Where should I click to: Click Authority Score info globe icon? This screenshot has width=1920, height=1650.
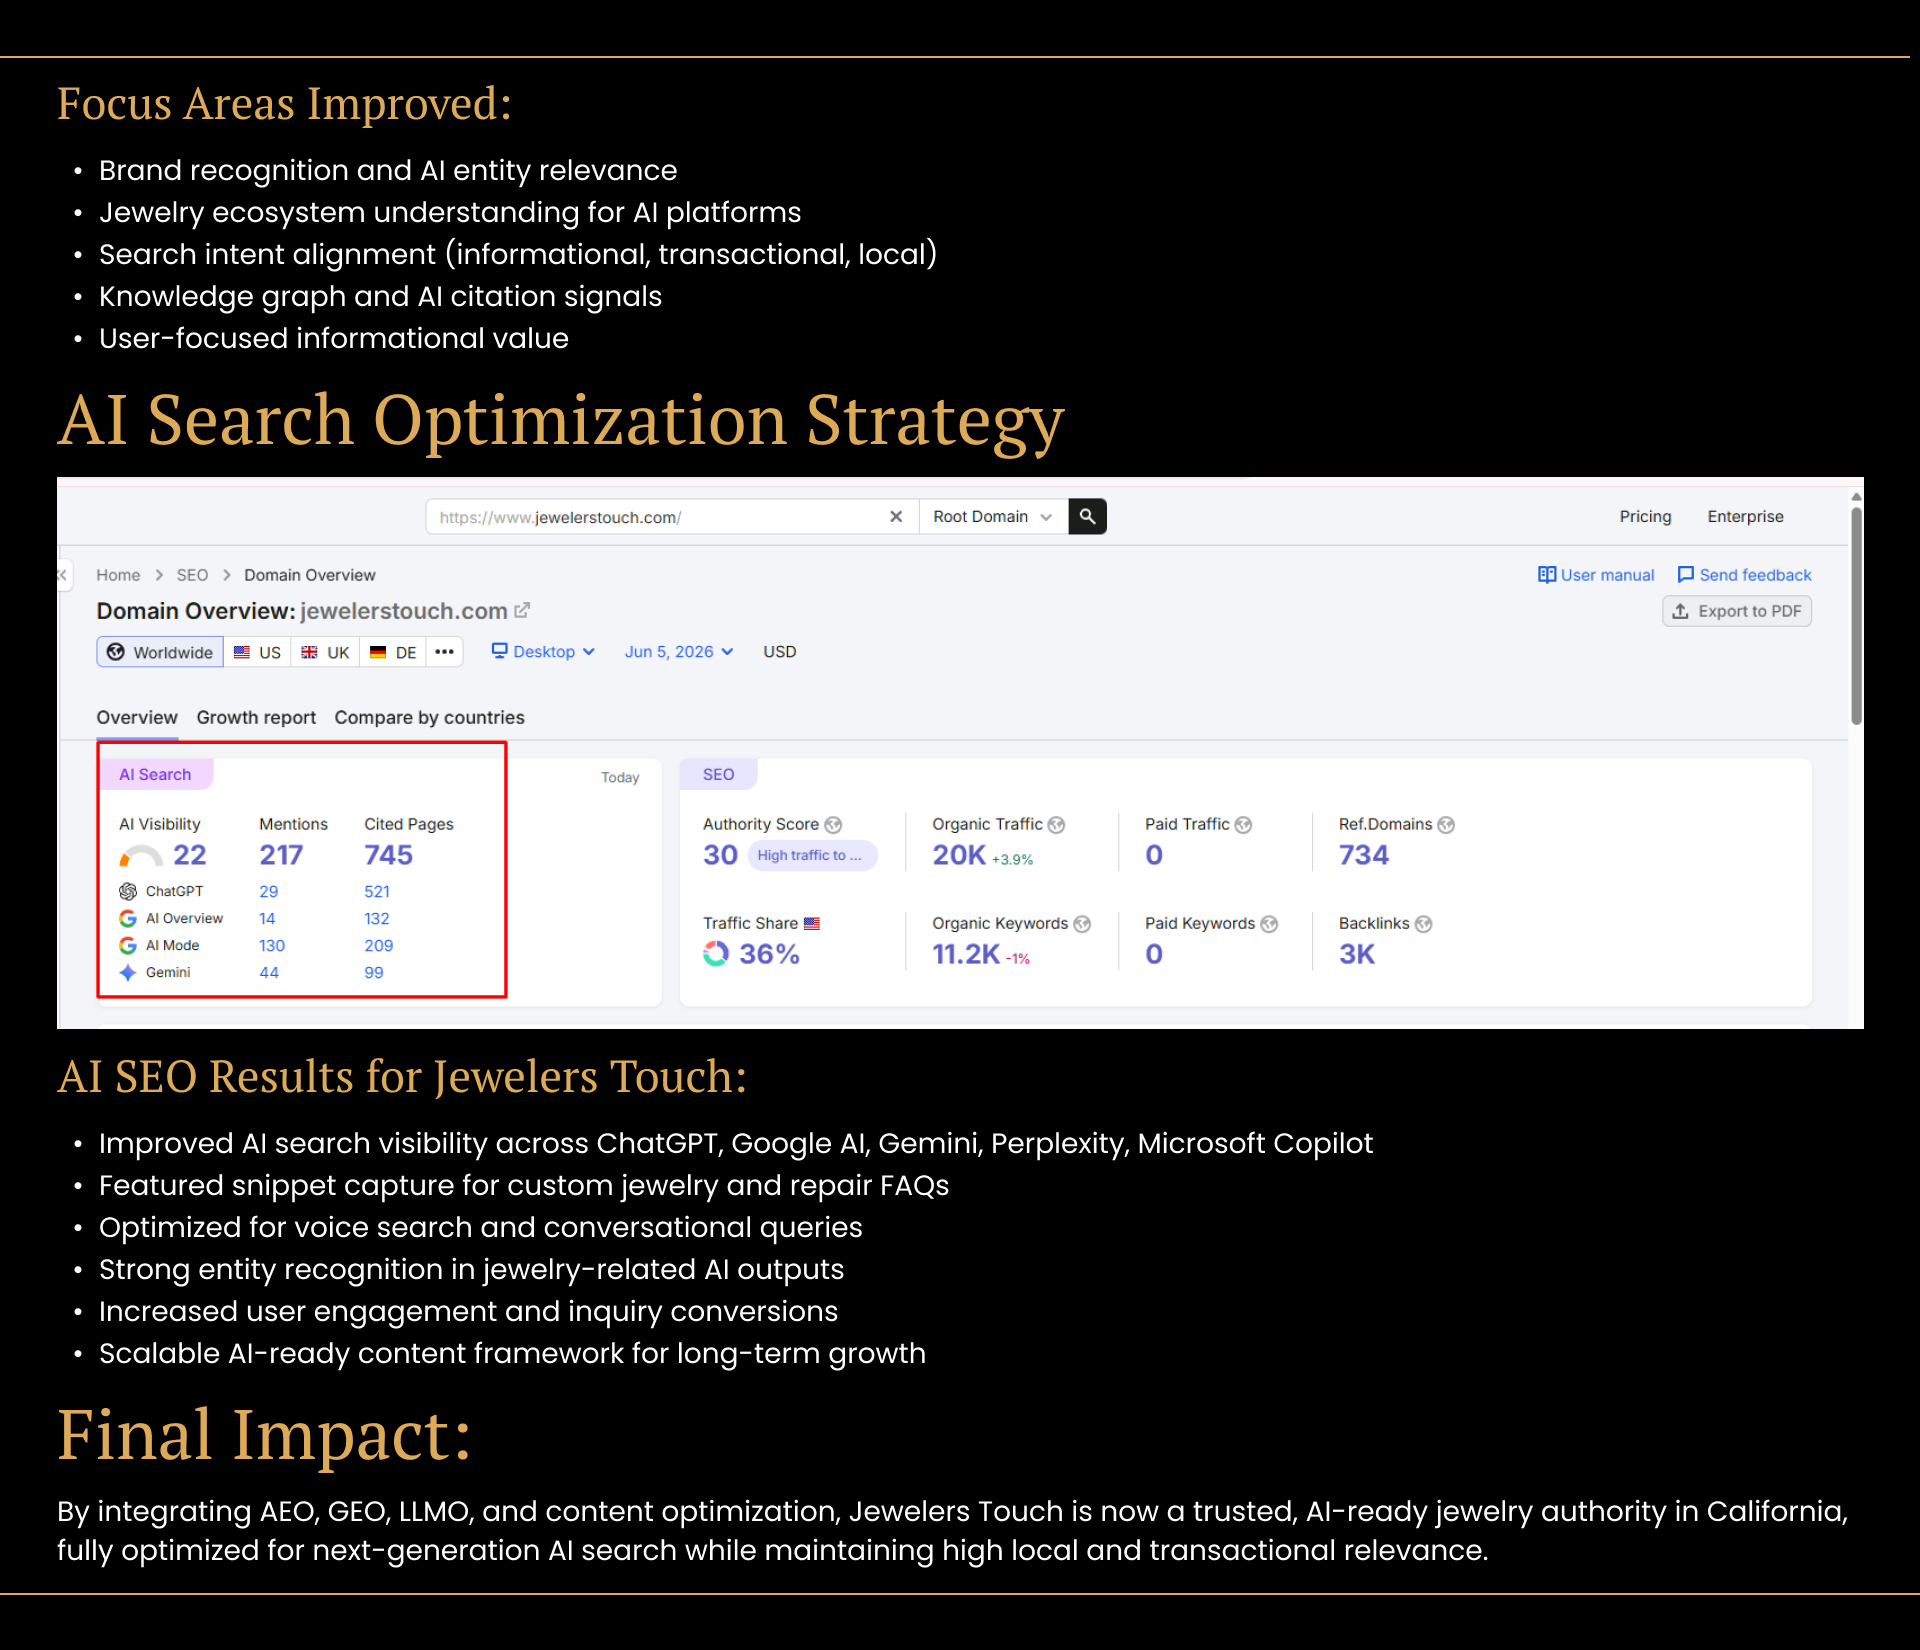point(833,825)
